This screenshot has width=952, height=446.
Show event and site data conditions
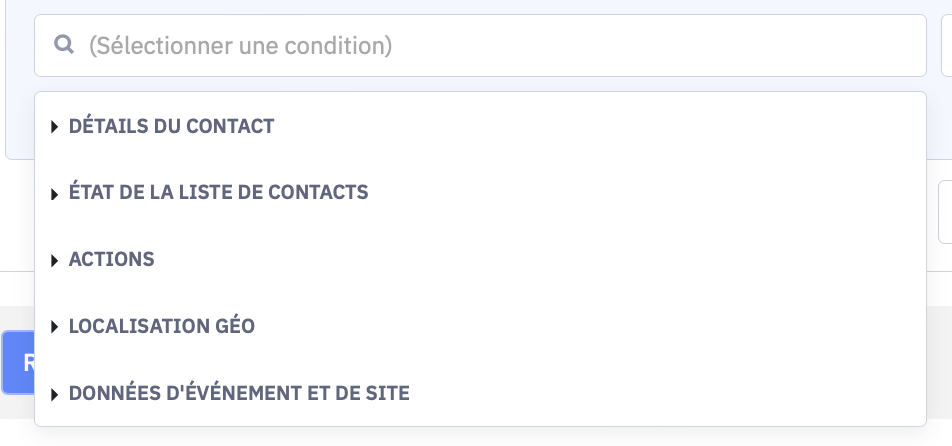click(480, 393)
